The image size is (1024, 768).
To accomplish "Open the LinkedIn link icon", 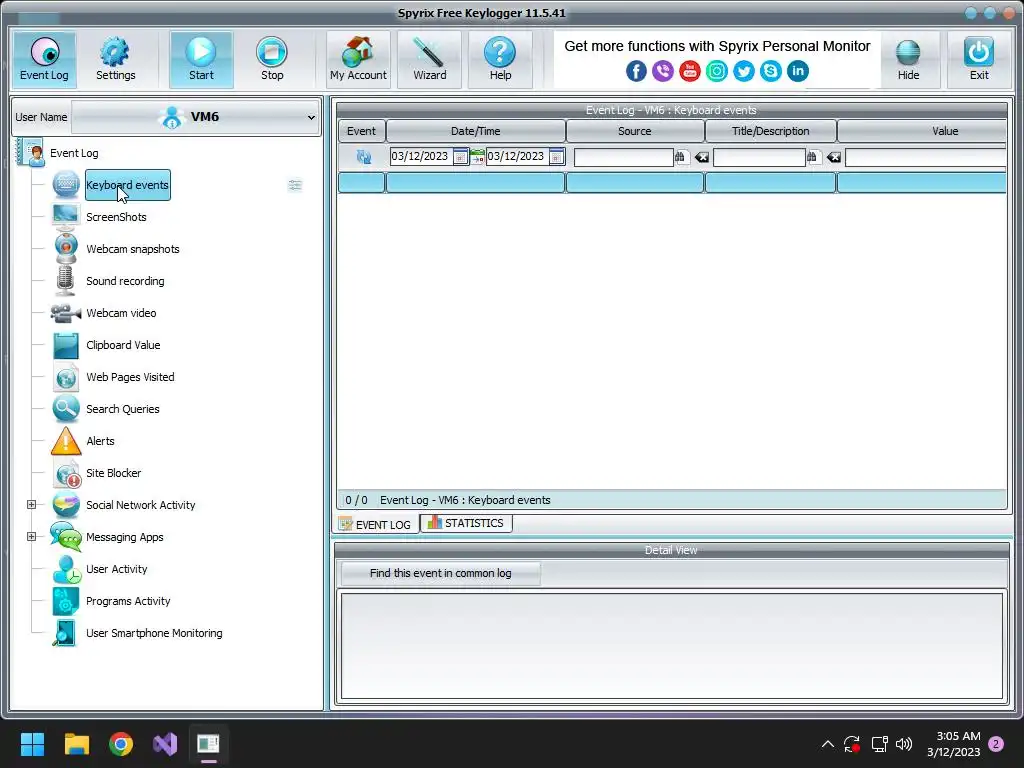I will (797, 71).
